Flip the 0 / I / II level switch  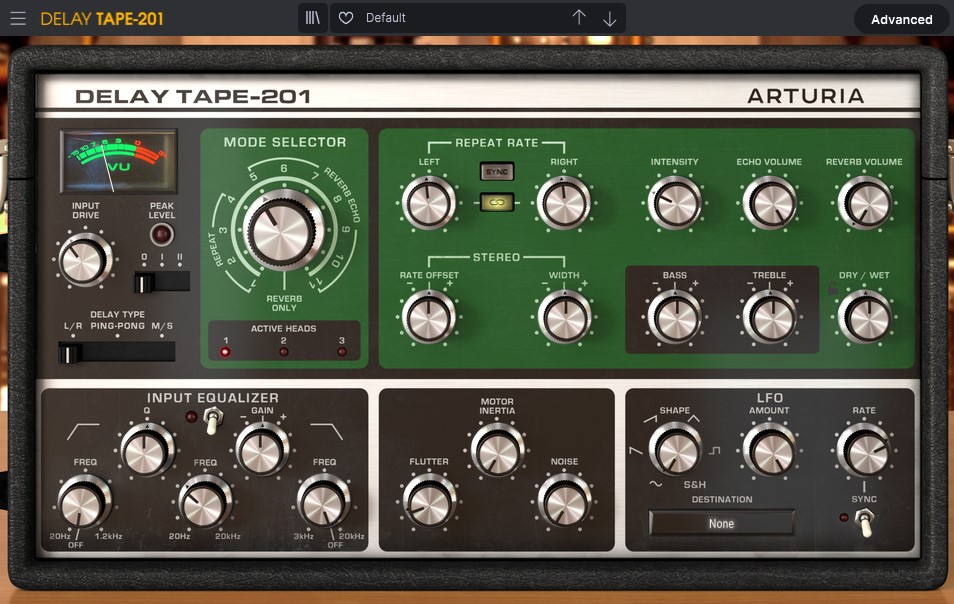click(x=162, y=282)
